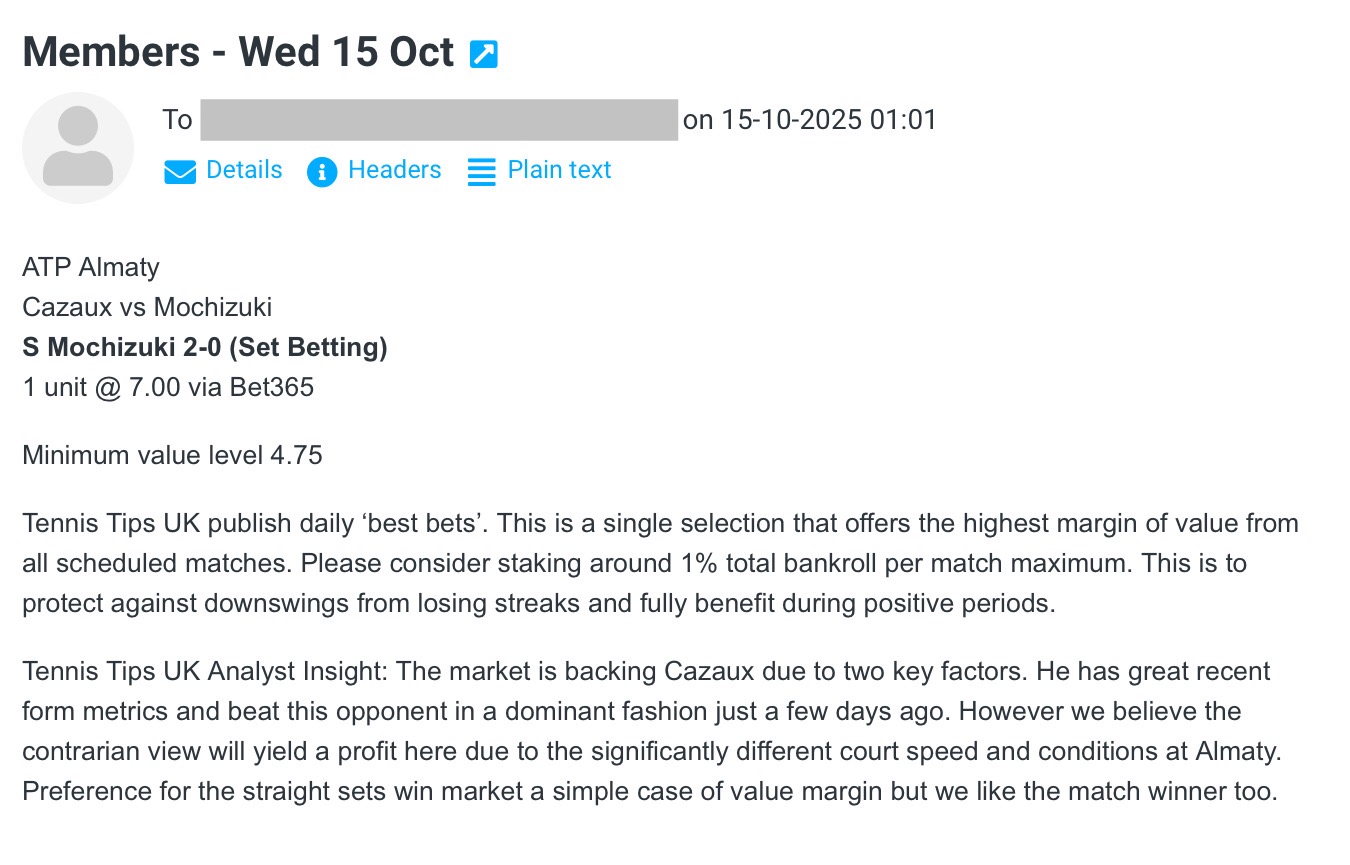Click the lines icon beside Plain text

point(482,172)
